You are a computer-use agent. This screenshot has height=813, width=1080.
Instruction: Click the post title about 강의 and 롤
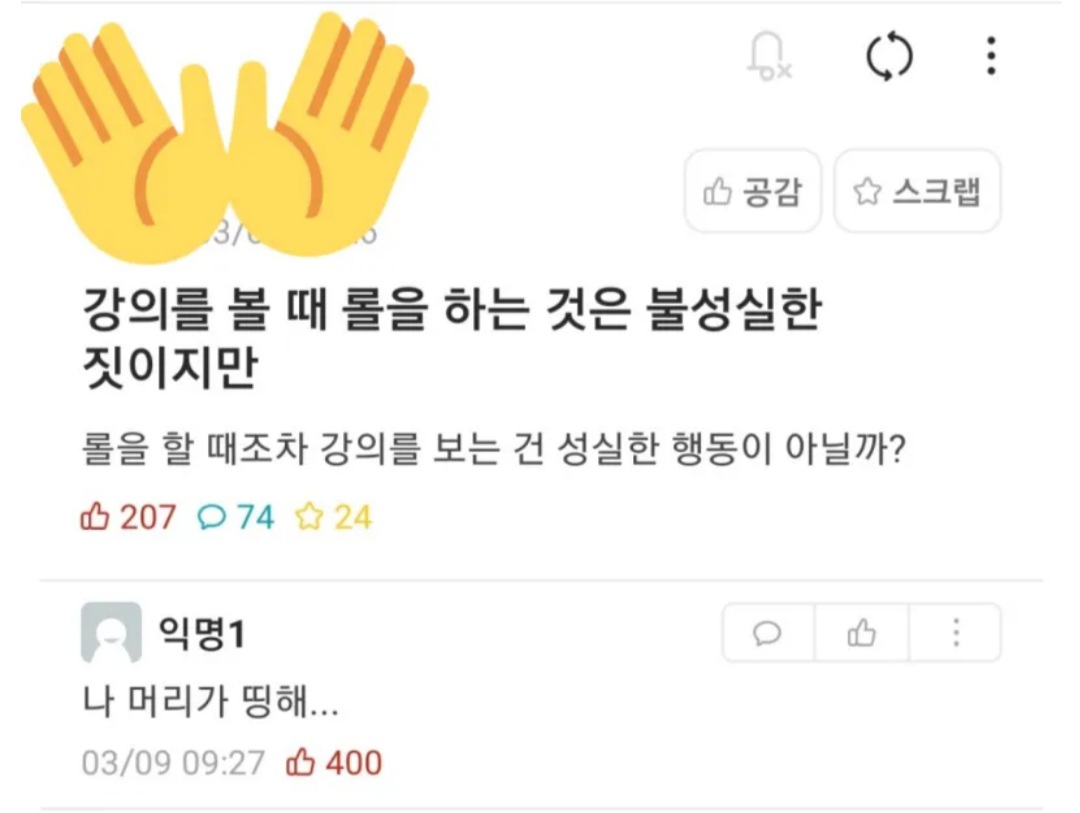point(452,338)
